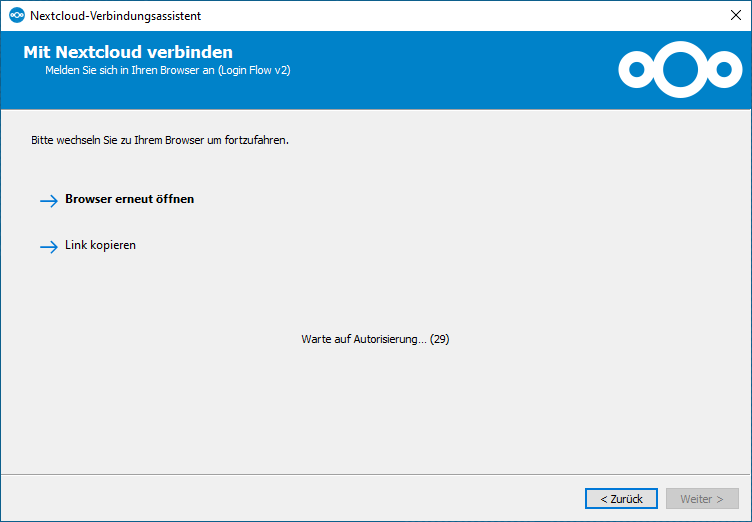This screenshot has width=752, height=522.
Task: Copy the login link with 'Link kopieren'
Action: 100,245
